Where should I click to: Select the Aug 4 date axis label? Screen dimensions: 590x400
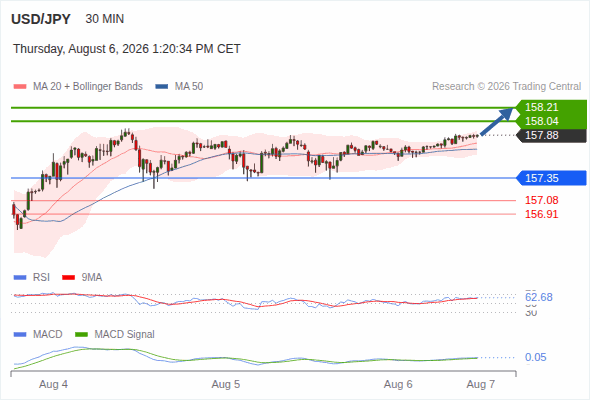53,384
